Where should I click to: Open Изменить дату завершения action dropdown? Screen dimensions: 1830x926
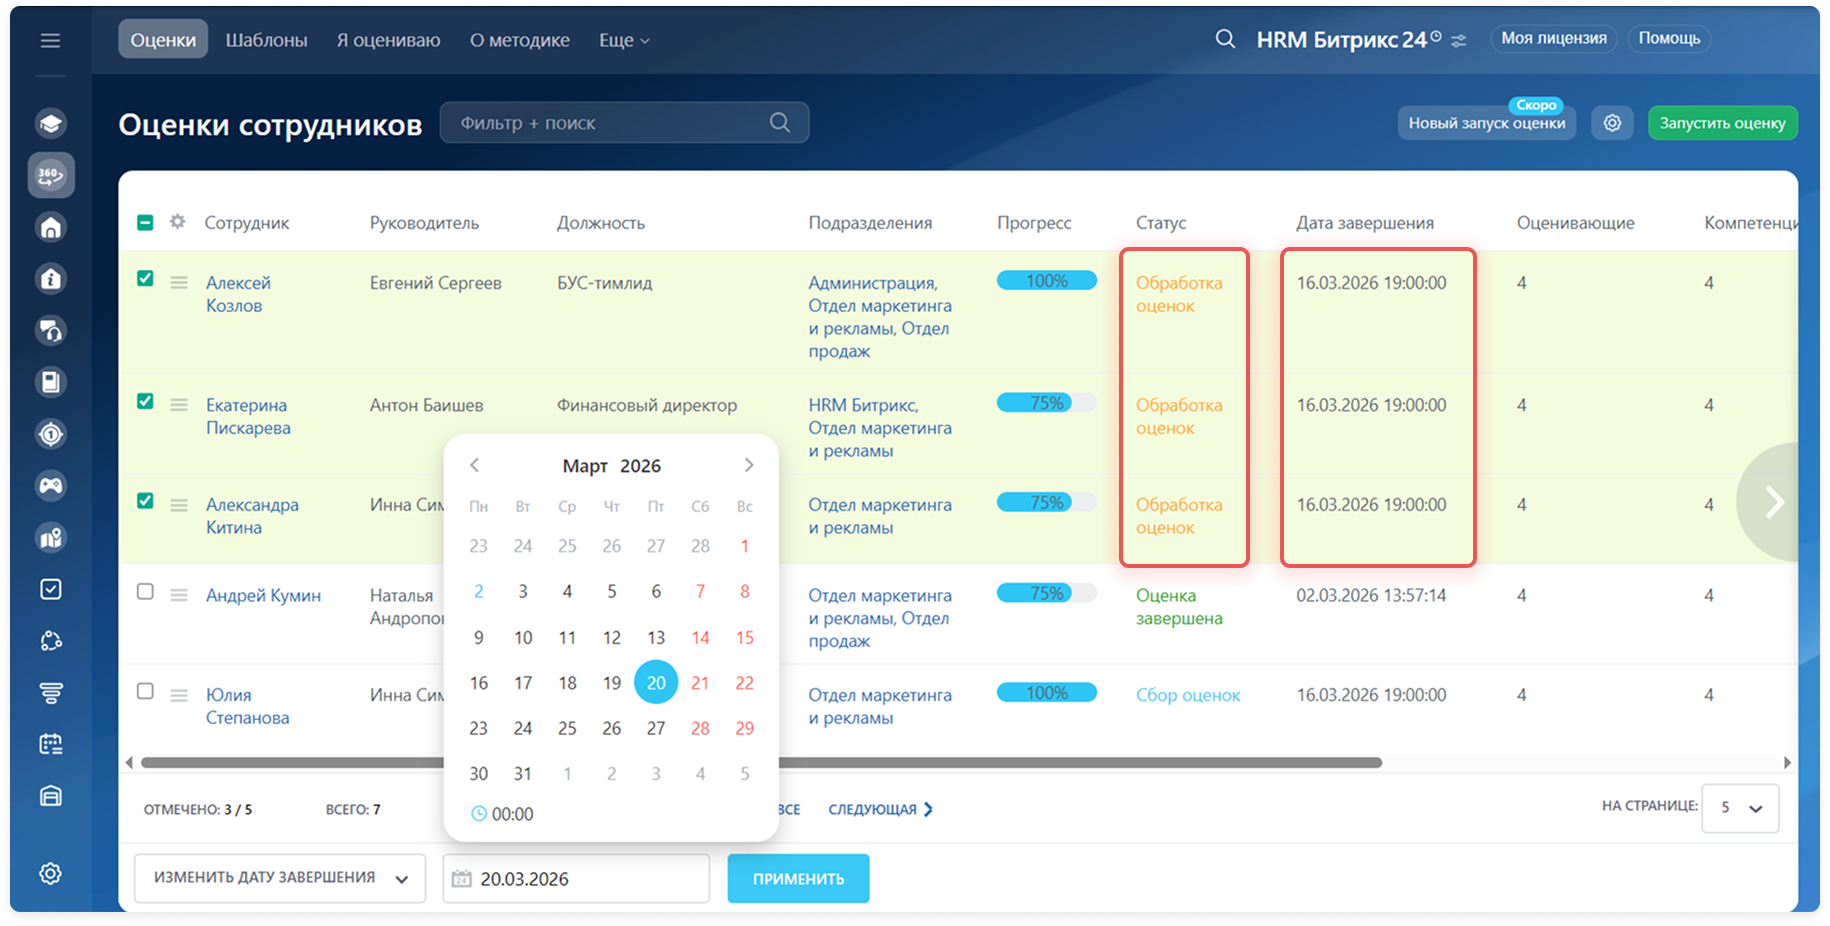280,878
